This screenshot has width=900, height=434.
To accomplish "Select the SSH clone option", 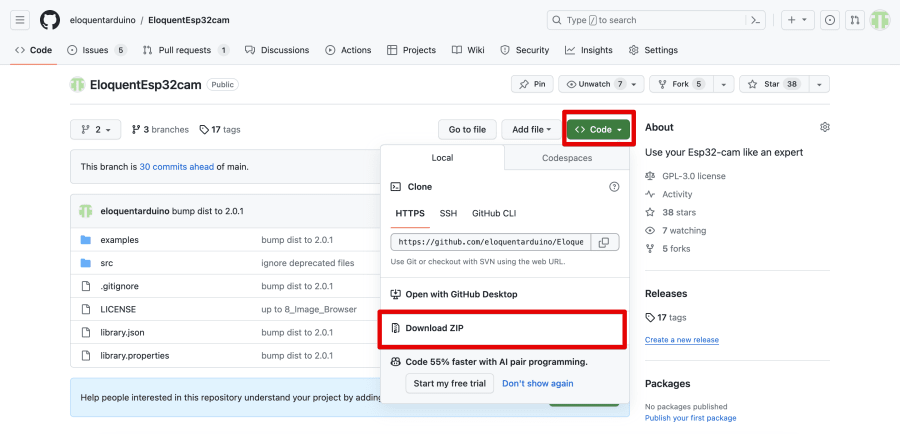I will (x=448, y=214).
